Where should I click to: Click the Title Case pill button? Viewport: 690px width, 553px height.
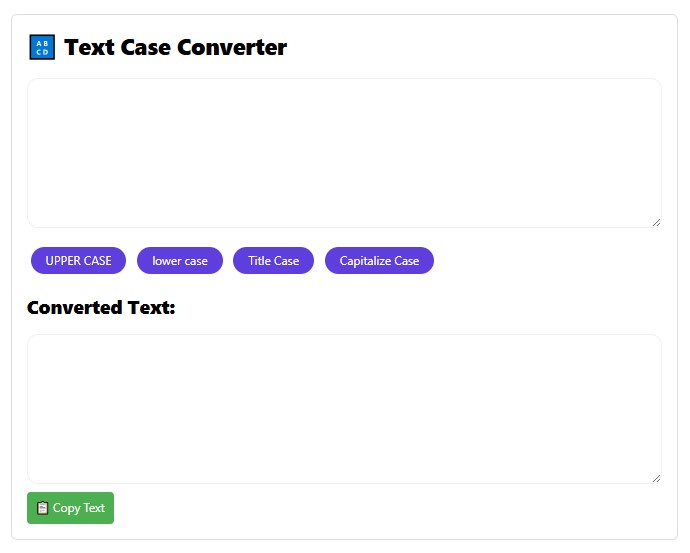[273, 261]
